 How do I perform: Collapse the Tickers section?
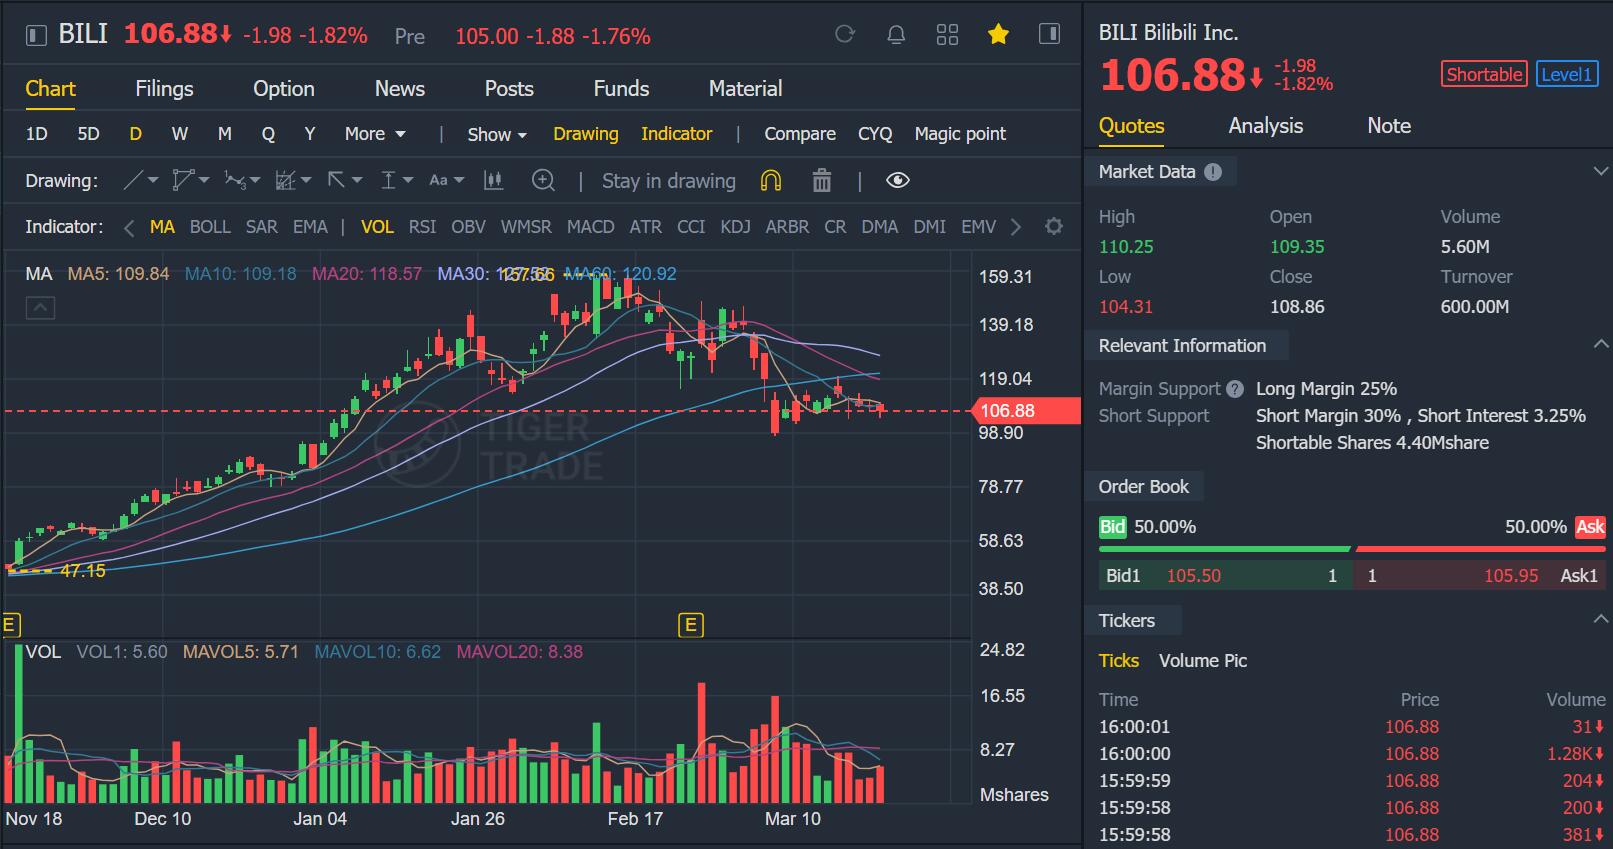pyautogui.click(x=1600, y=620)
